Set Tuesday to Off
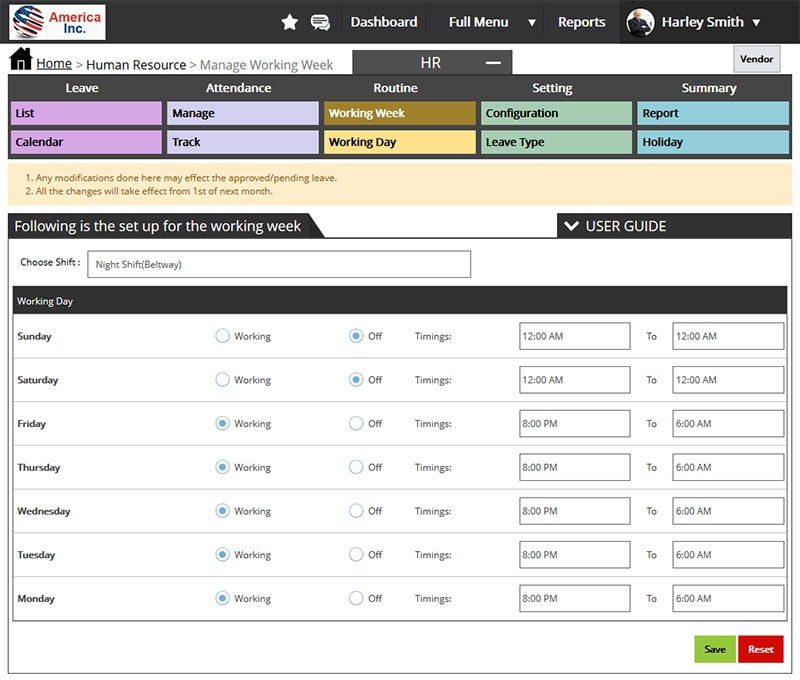This screenshot has width=800, height=680. (x=356, y=555)
